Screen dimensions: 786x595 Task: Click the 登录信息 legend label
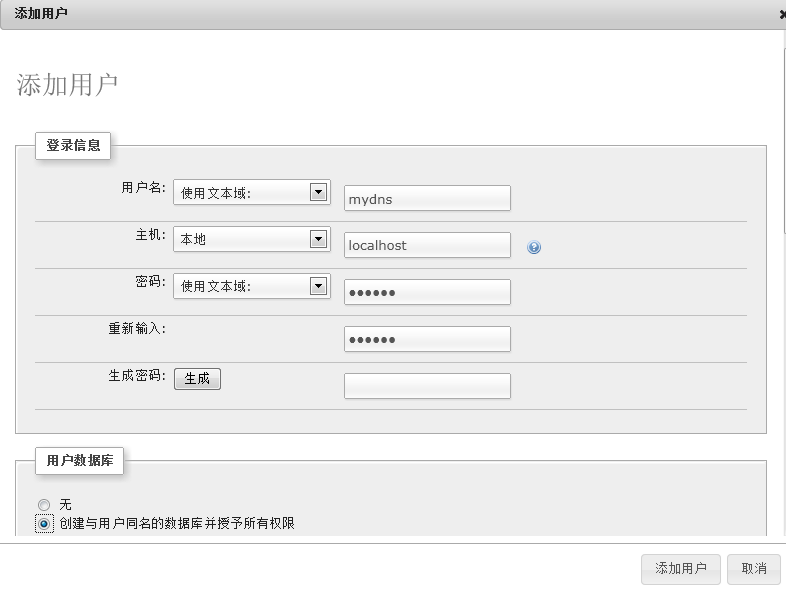pos(73,145)
